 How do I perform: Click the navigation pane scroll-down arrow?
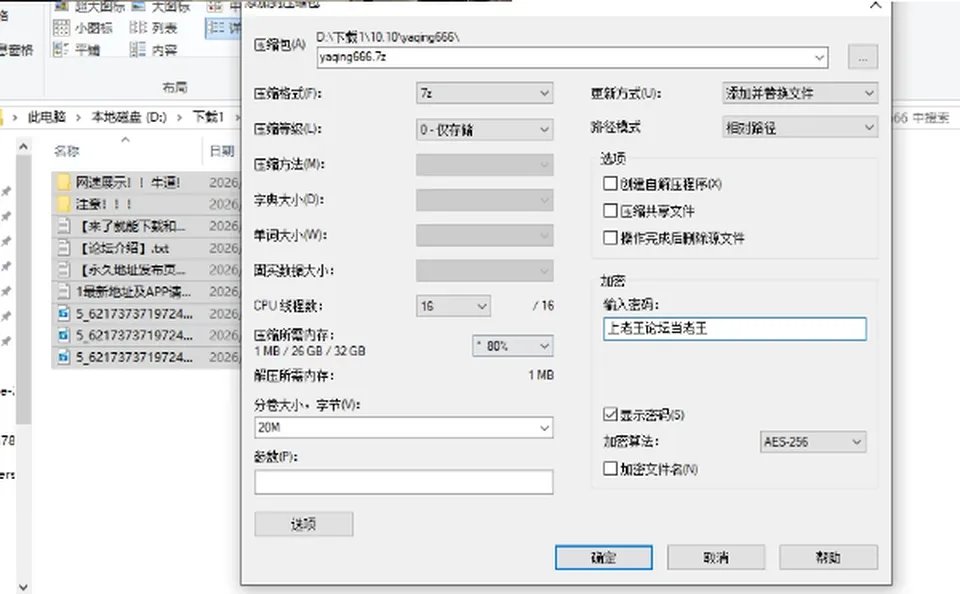click(x=23, y=587)
